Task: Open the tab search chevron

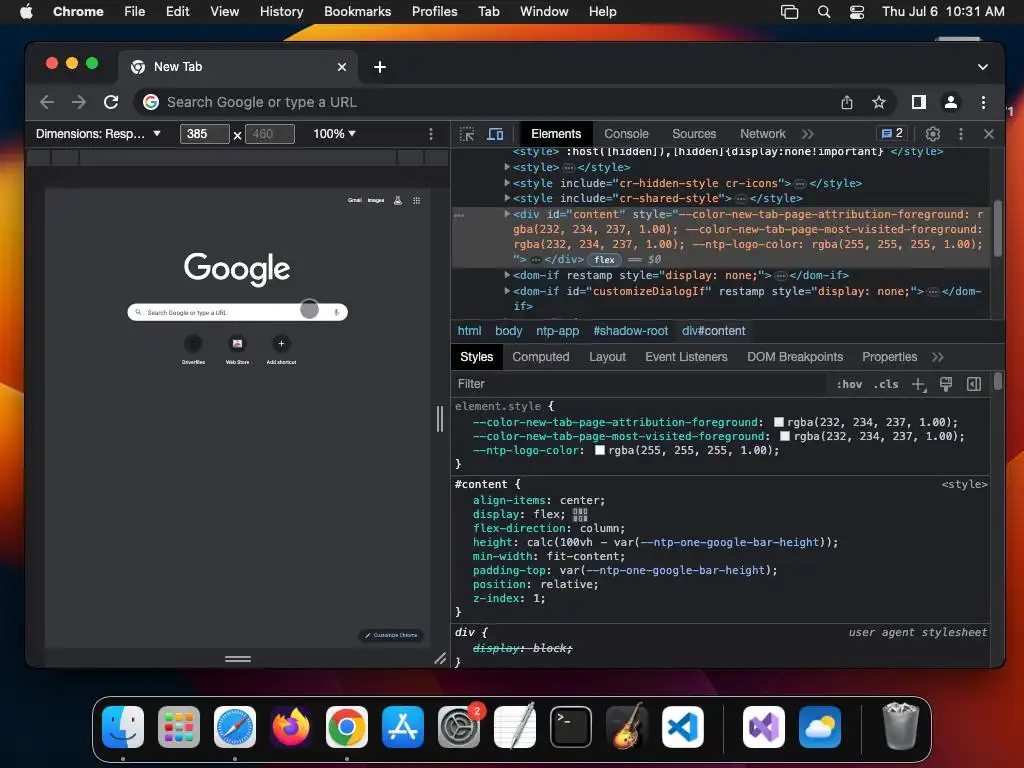Action: (982, 67)
